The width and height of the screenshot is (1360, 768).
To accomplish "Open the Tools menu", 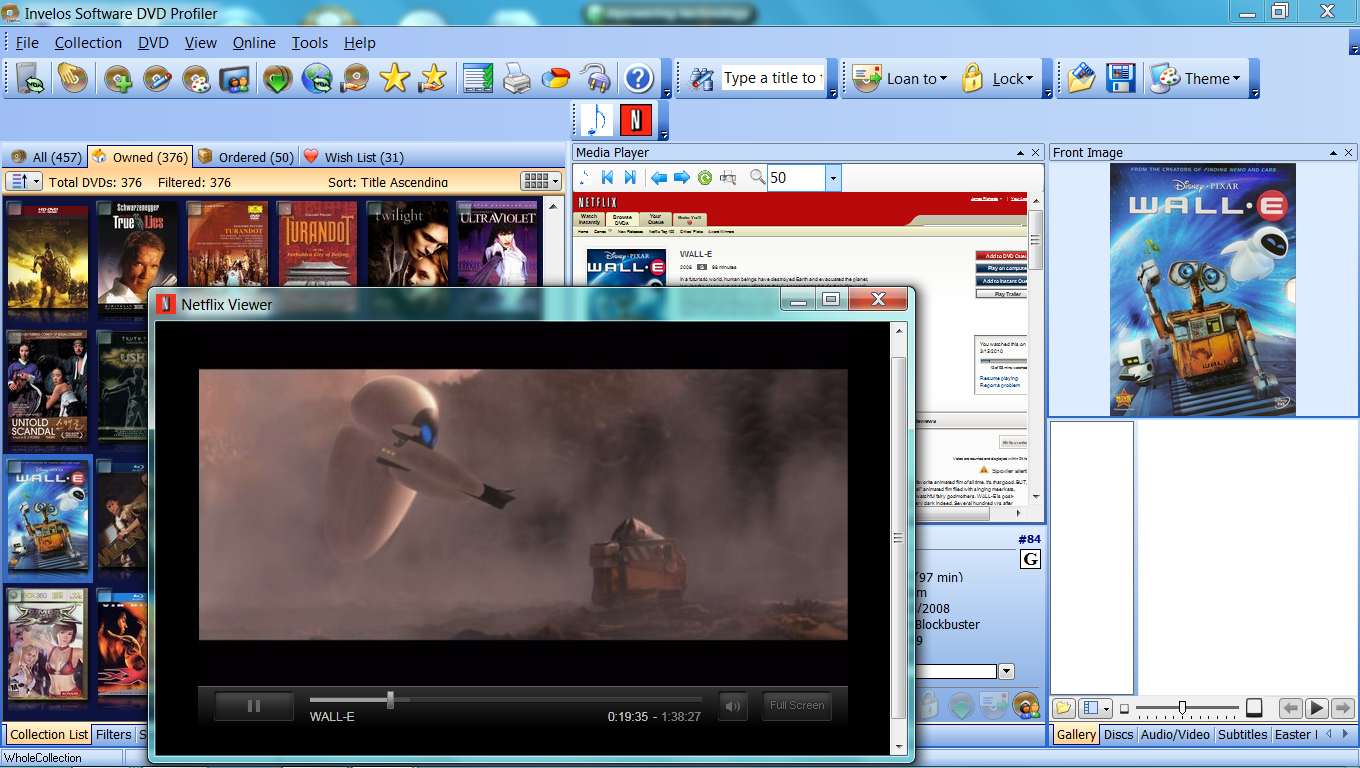I will [x=310, y=43].
